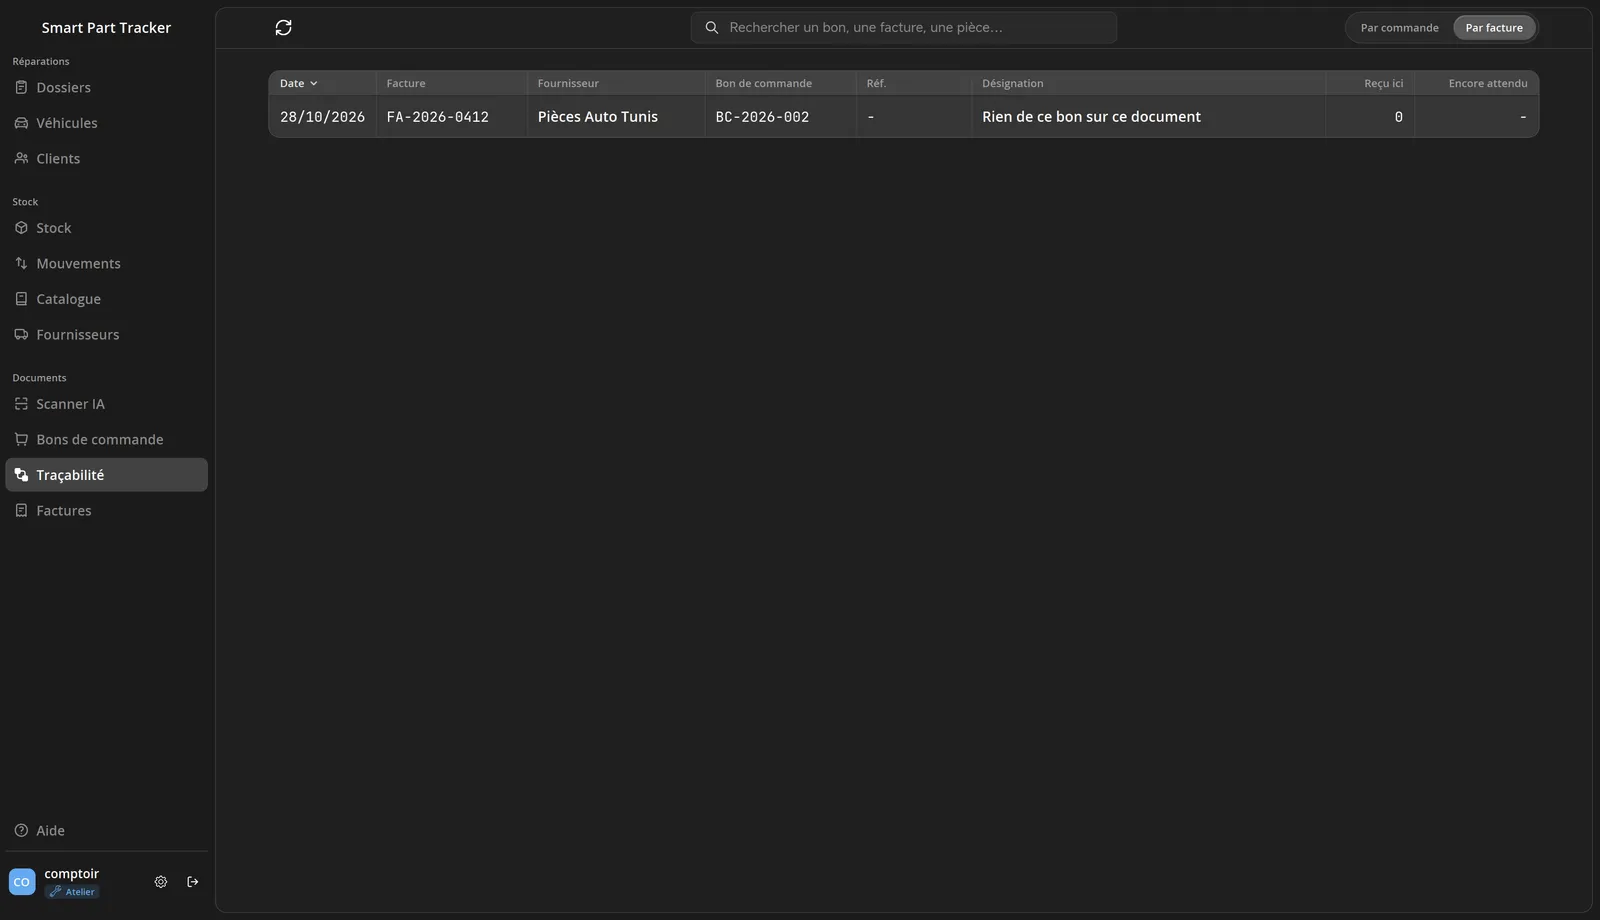Image resolution: width=1600 pixels, height=920 pixels.
Task: Go to Mouvements page
Action: click(x=106, y=264)
